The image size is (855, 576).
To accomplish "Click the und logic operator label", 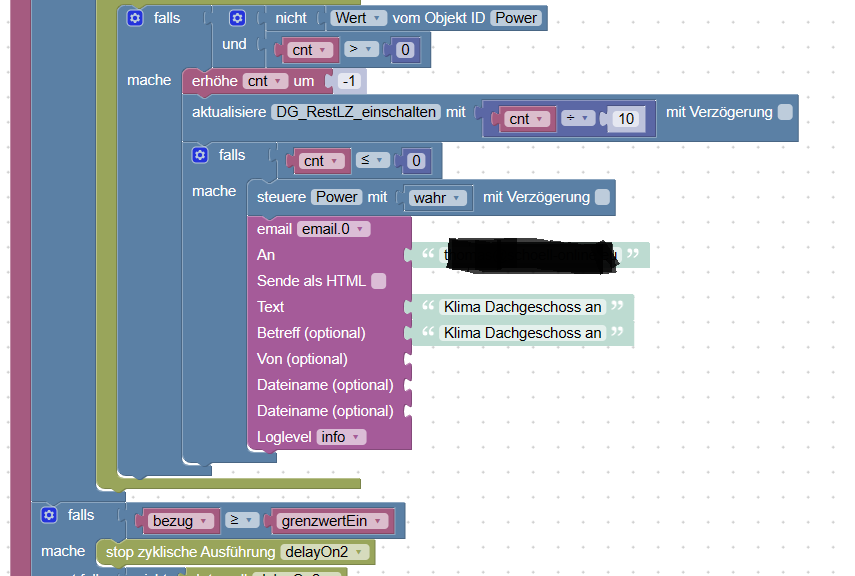I will coord(234,44).
